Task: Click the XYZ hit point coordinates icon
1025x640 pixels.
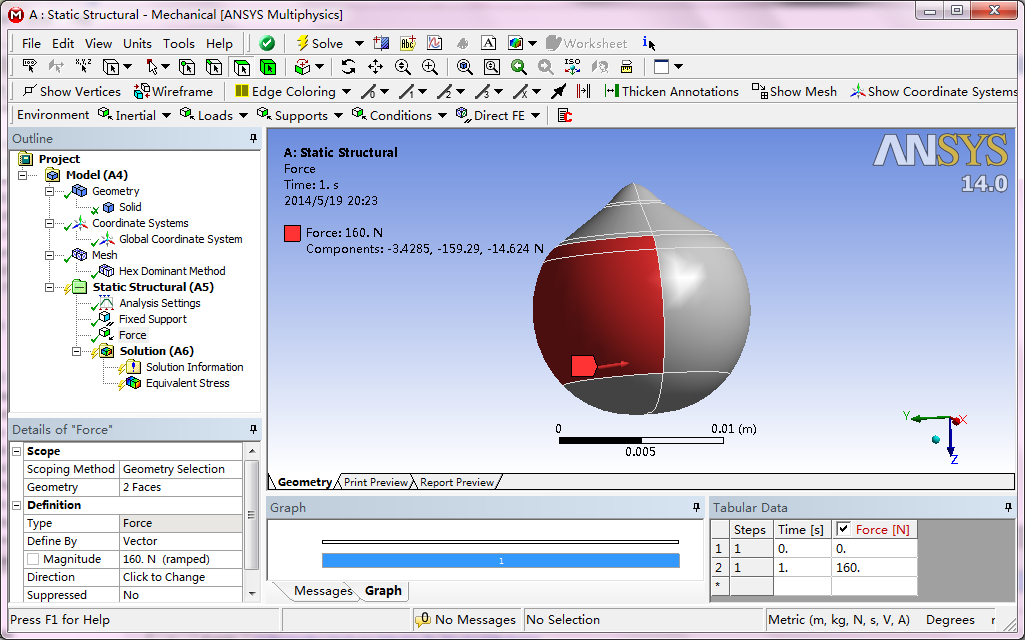Action: coord(83,66)
